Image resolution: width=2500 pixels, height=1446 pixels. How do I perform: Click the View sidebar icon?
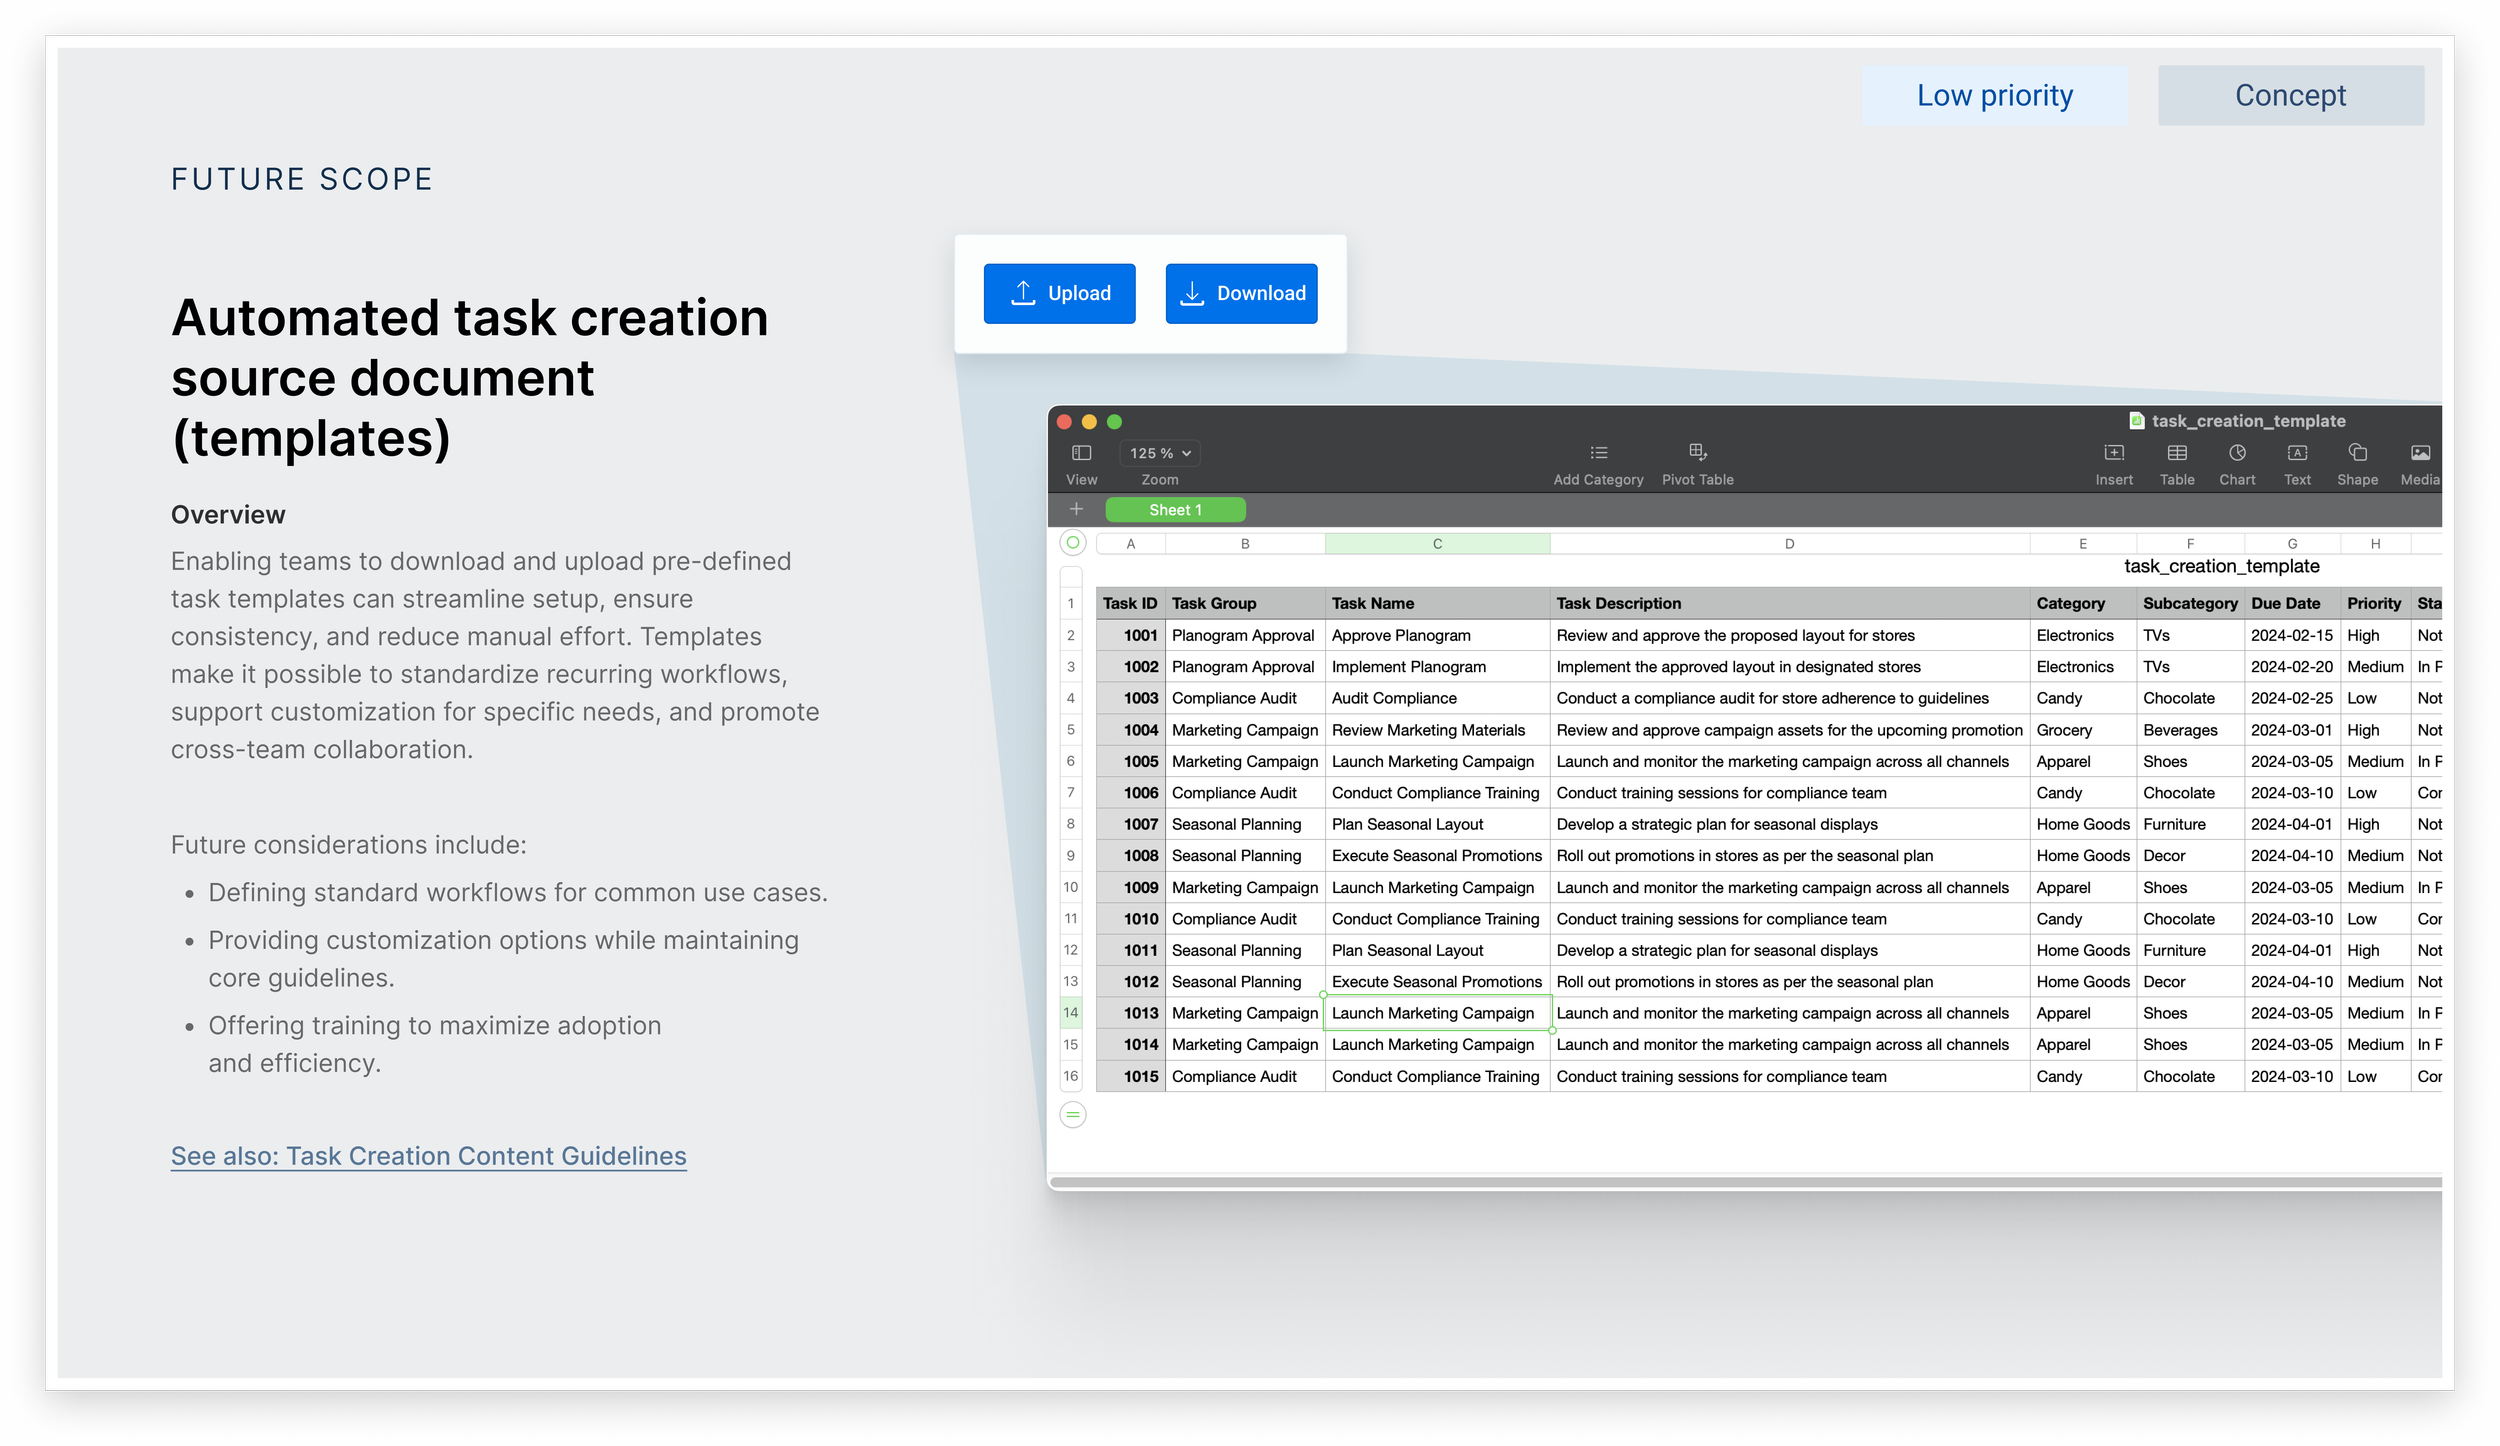(x=1081, y=453)
